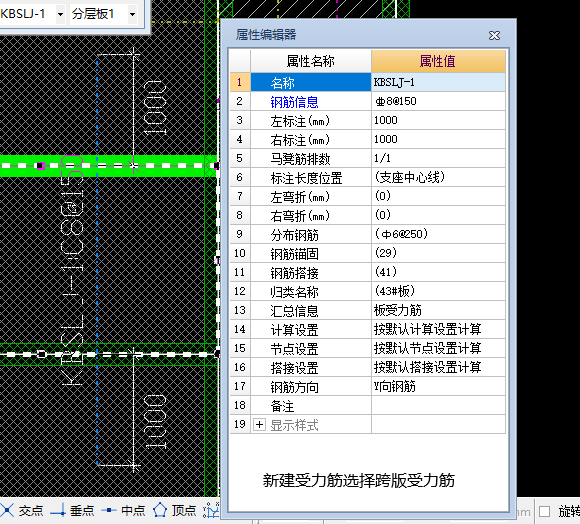
Task: Select the 右标注(mm) value 1000
Action: click(x=438, y=139)
